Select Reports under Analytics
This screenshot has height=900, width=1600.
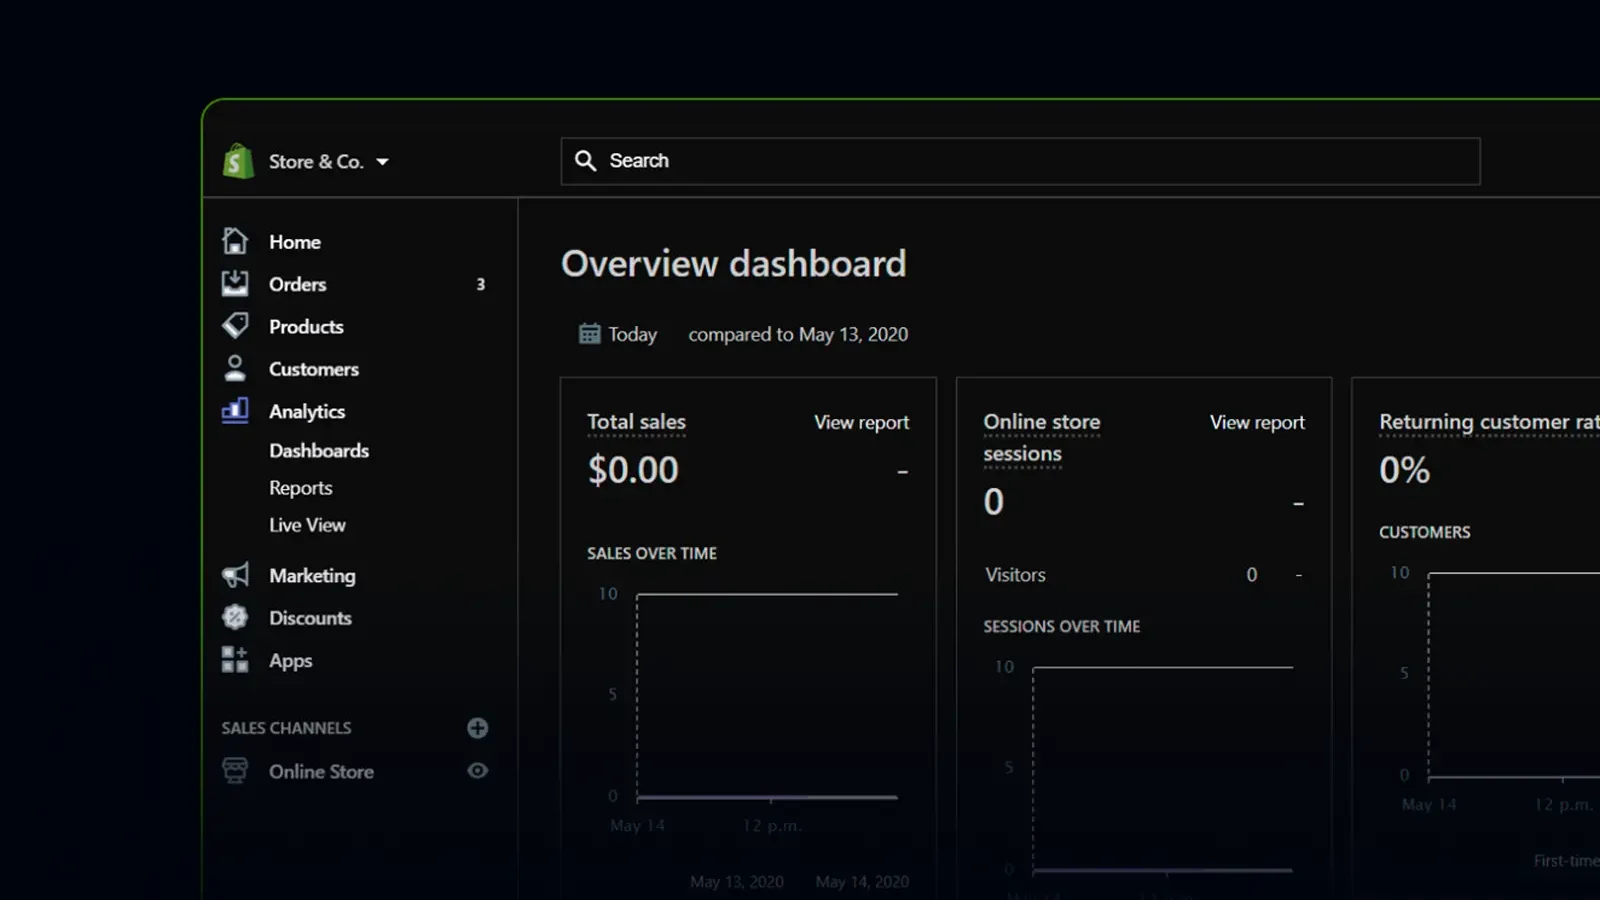(x=300, y=488)
